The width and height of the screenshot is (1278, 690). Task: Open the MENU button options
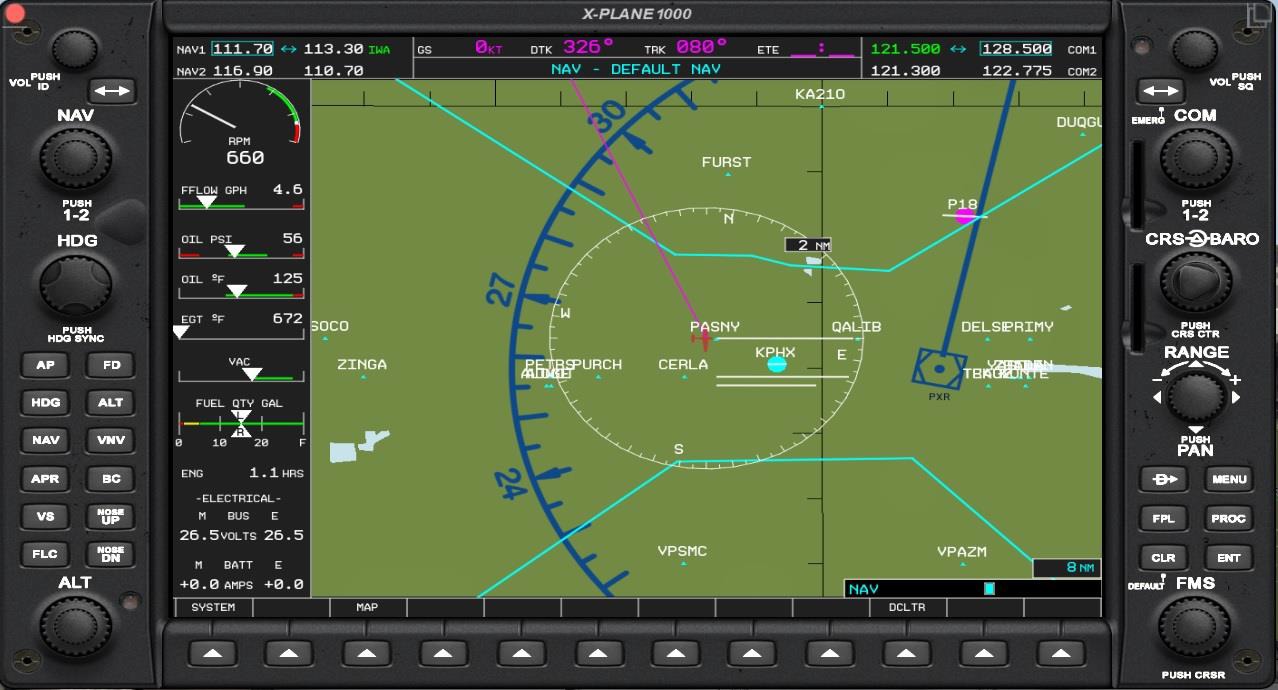(1228, 479)
